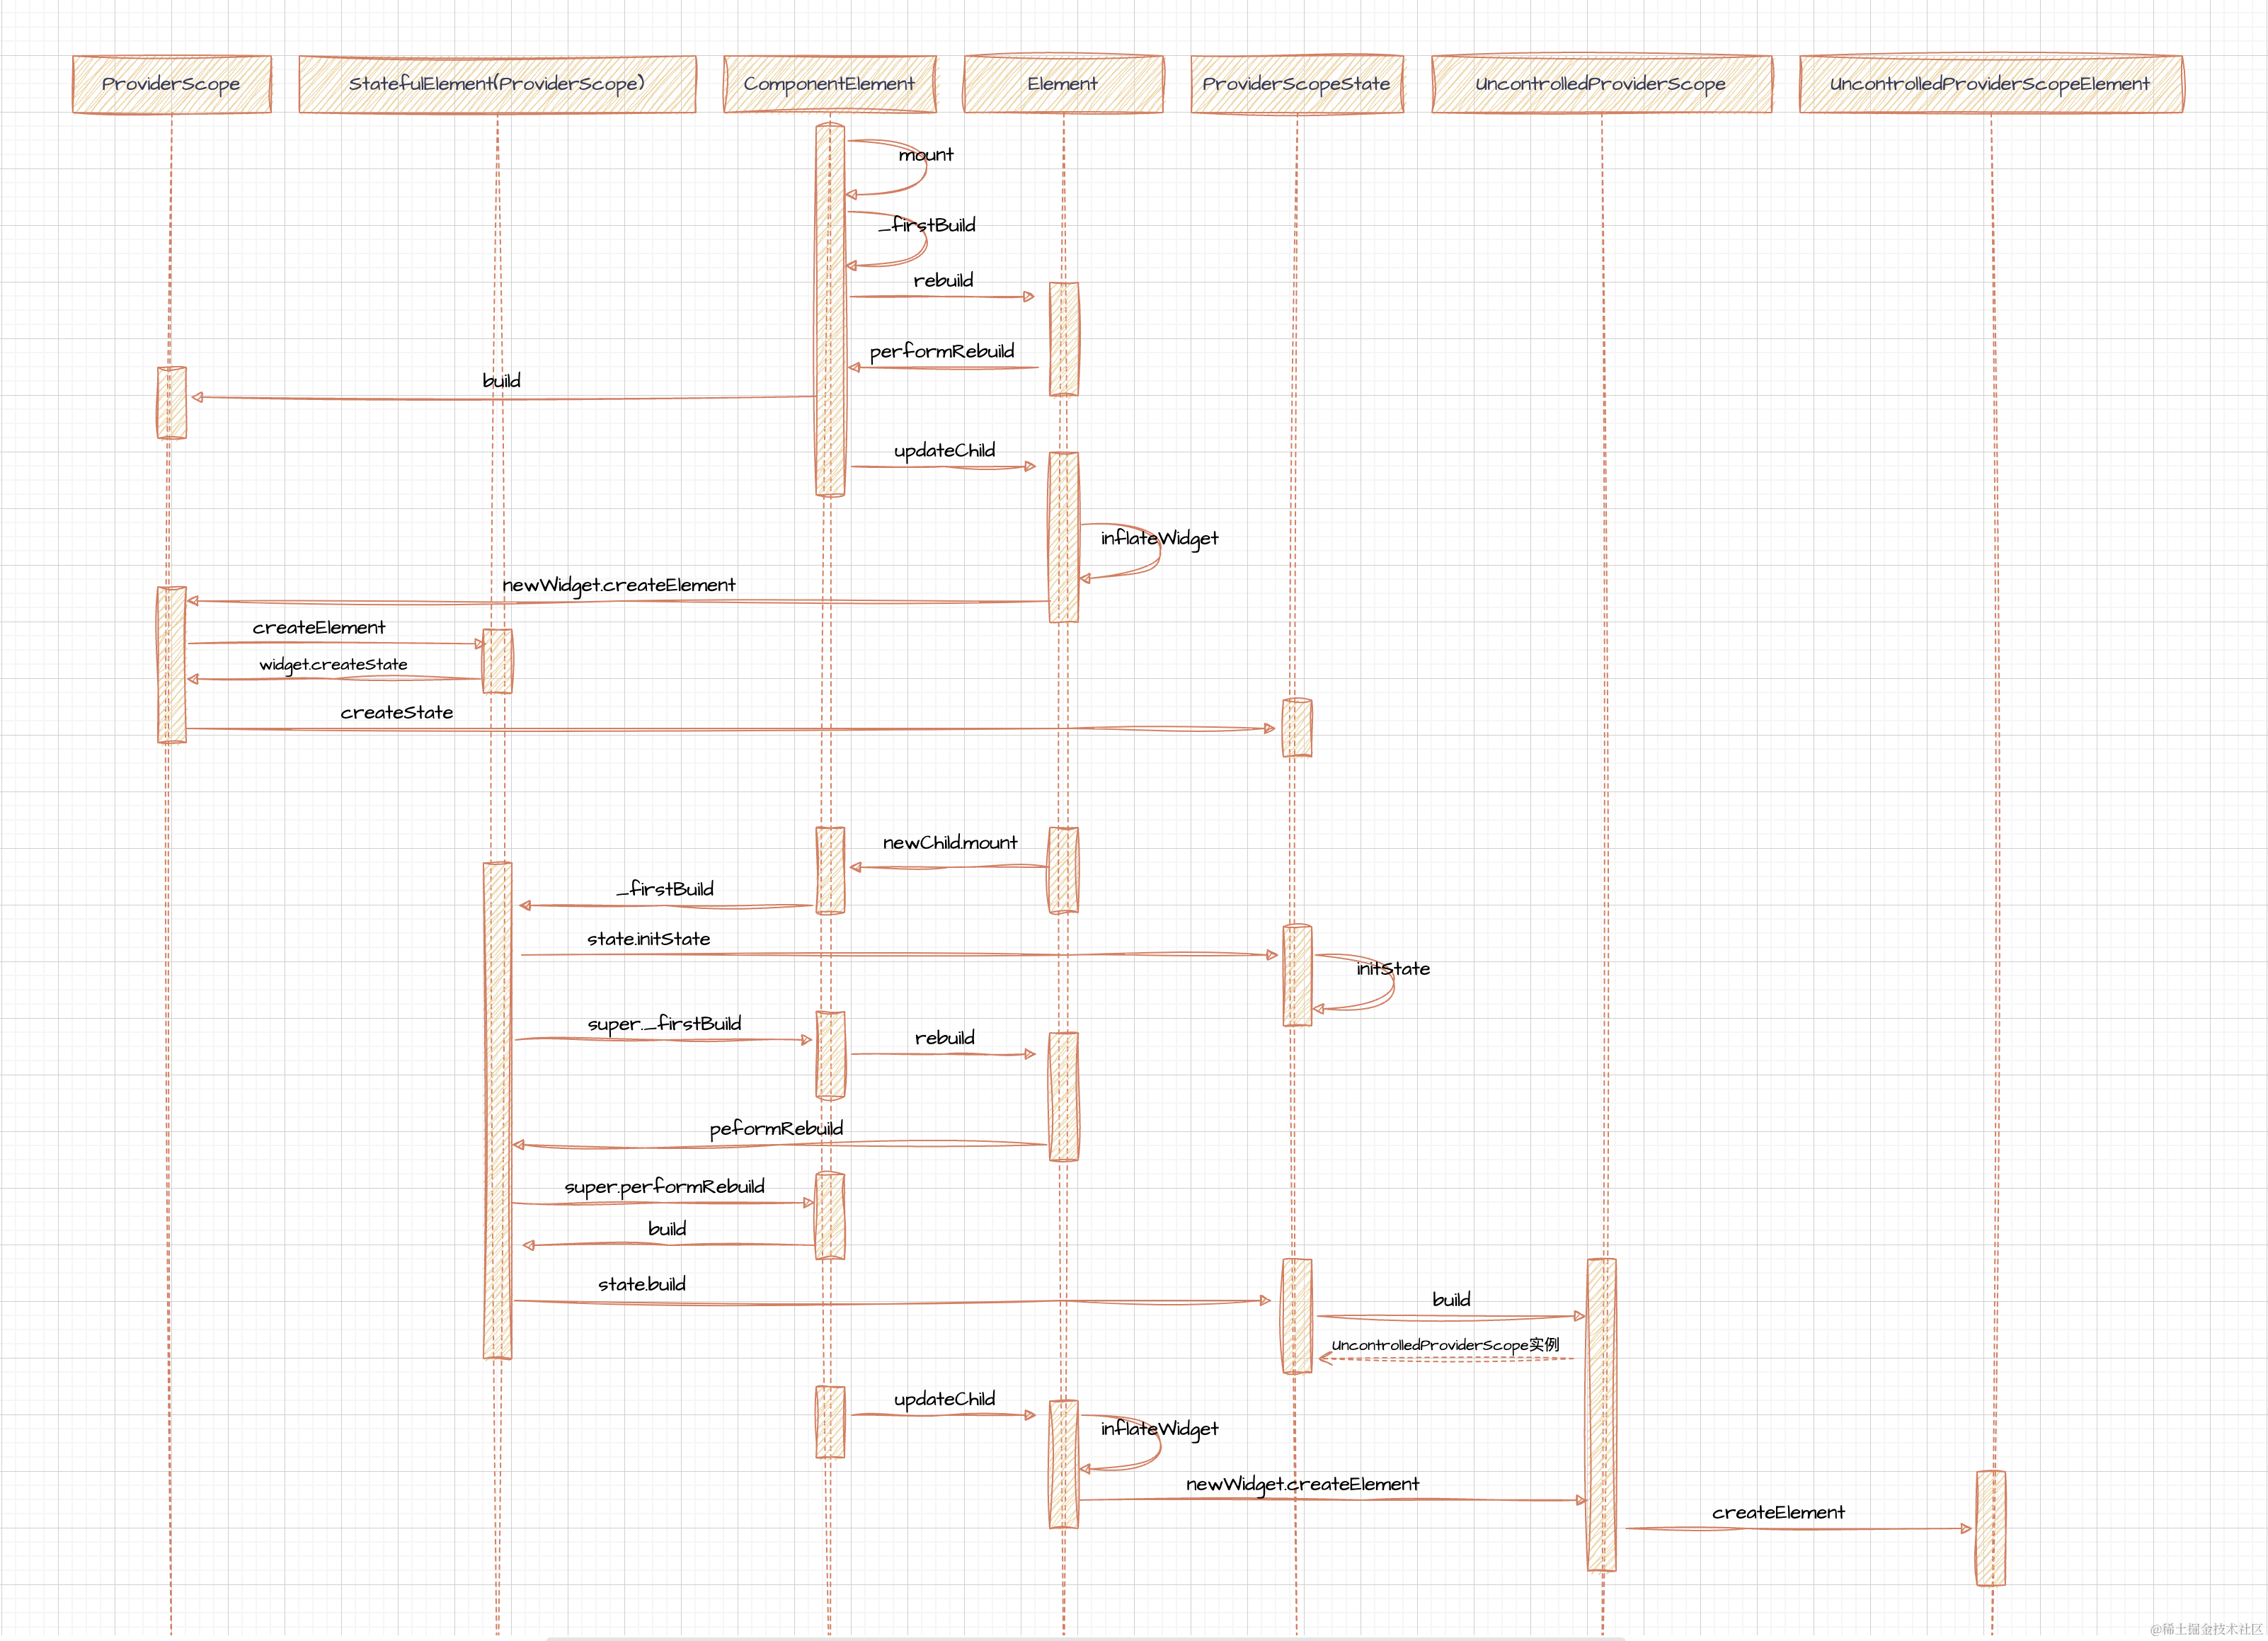The width and height of the screenshot is (2268, 1641).
Task: Click the ProviderScope header box
Action: pyautogui.click(x=171, y=84)
